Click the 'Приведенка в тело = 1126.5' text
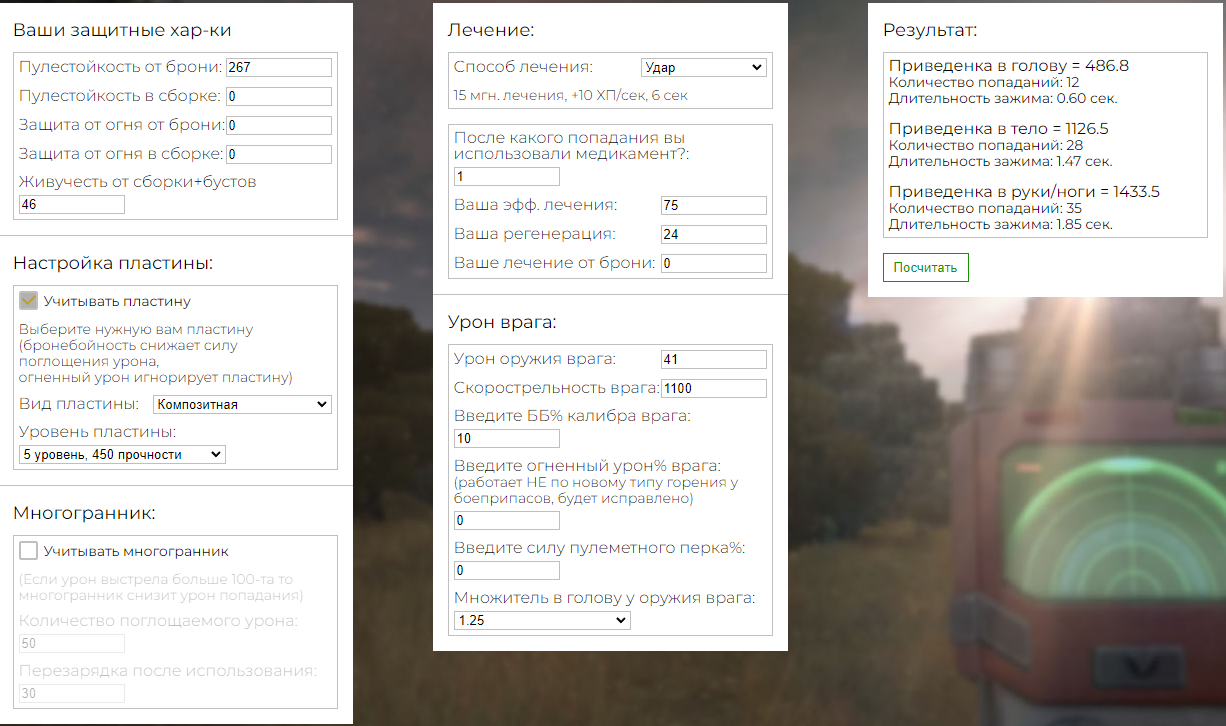This screenshot has height=726, width=1226. [x=998, y=129]
